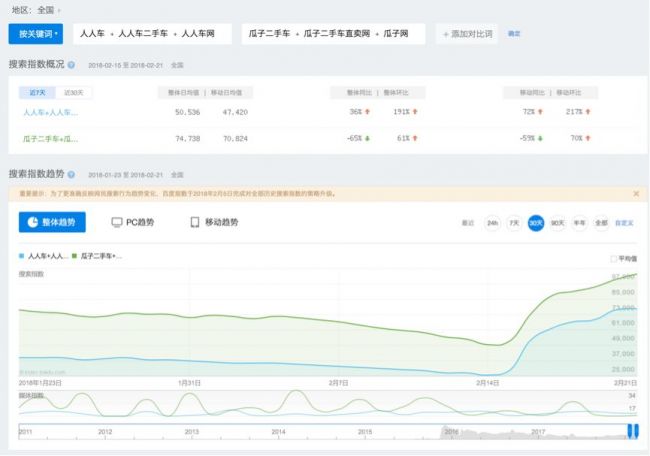
Task: Click the 50,536 daily average value
Action: [187, 112]
